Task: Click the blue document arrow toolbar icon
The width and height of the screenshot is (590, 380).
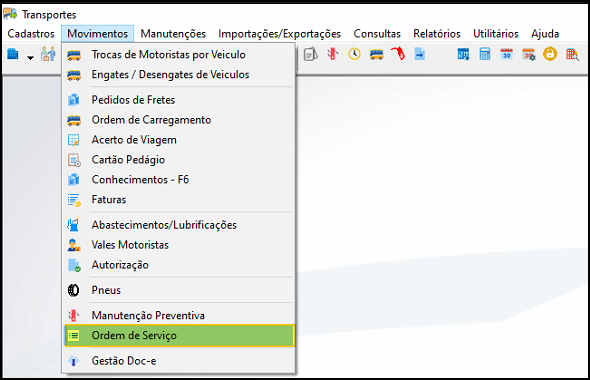Action: click(420, 54)
